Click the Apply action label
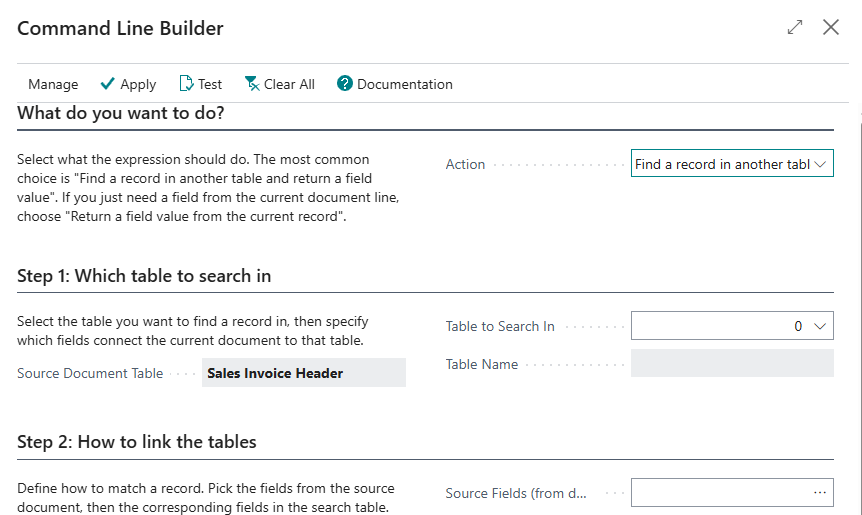862x515 pixels. coord(138,84)
